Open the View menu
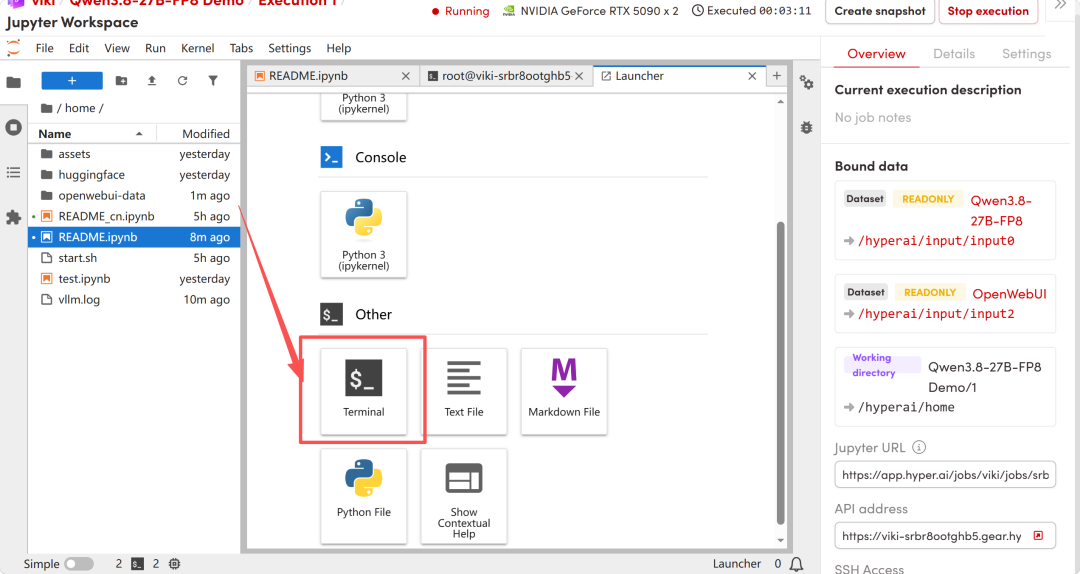This screenshot has height=574, width=1080. coord(116,48)
